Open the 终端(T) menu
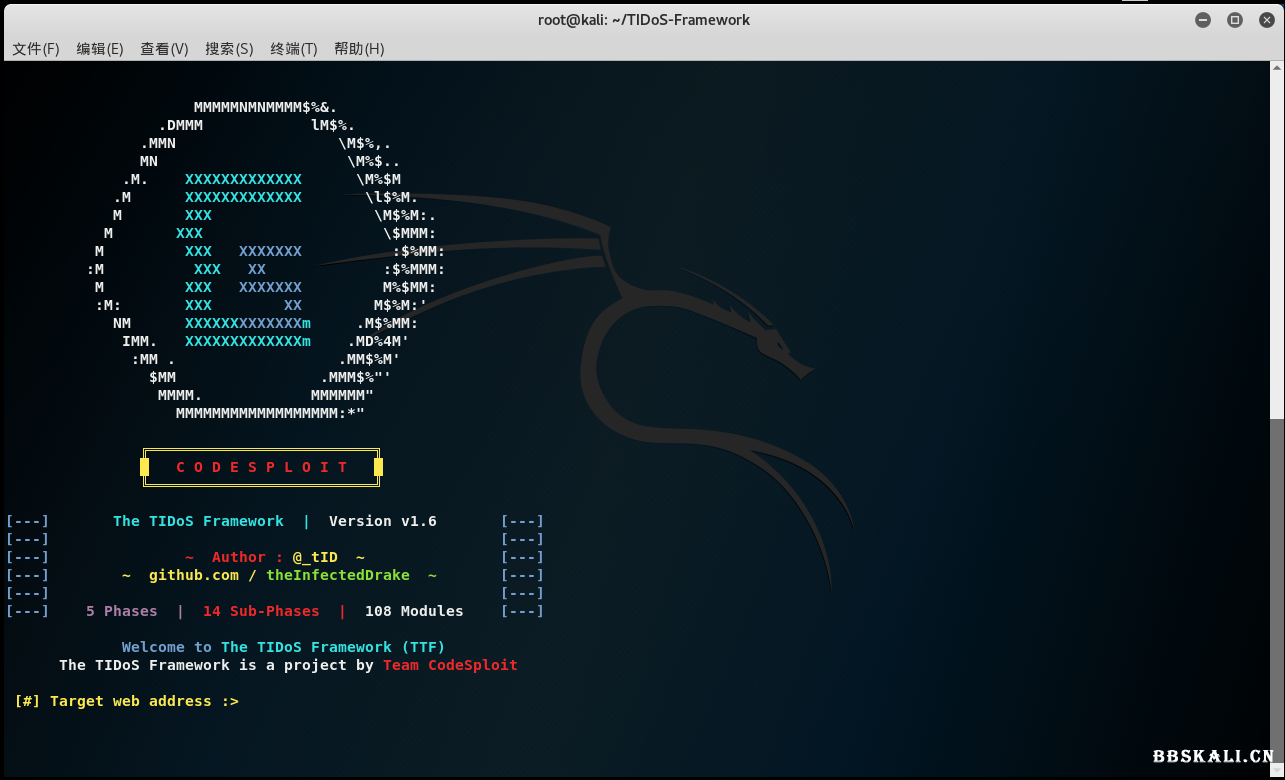Viewport: 1285px width, 780px height. [293, 48]
